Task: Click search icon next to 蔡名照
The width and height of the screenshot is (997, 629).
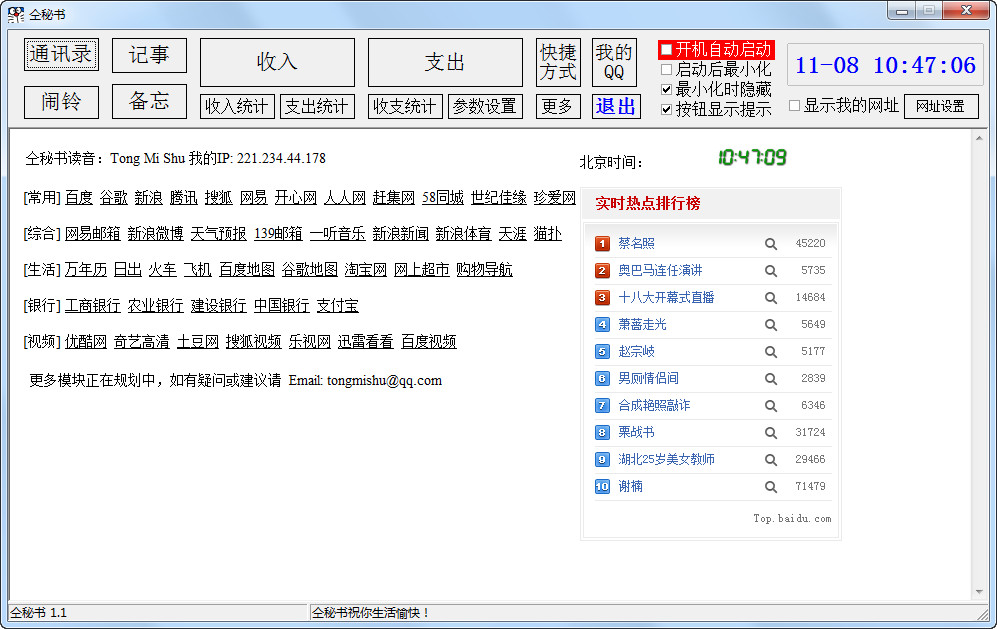Action: point(771,244)
